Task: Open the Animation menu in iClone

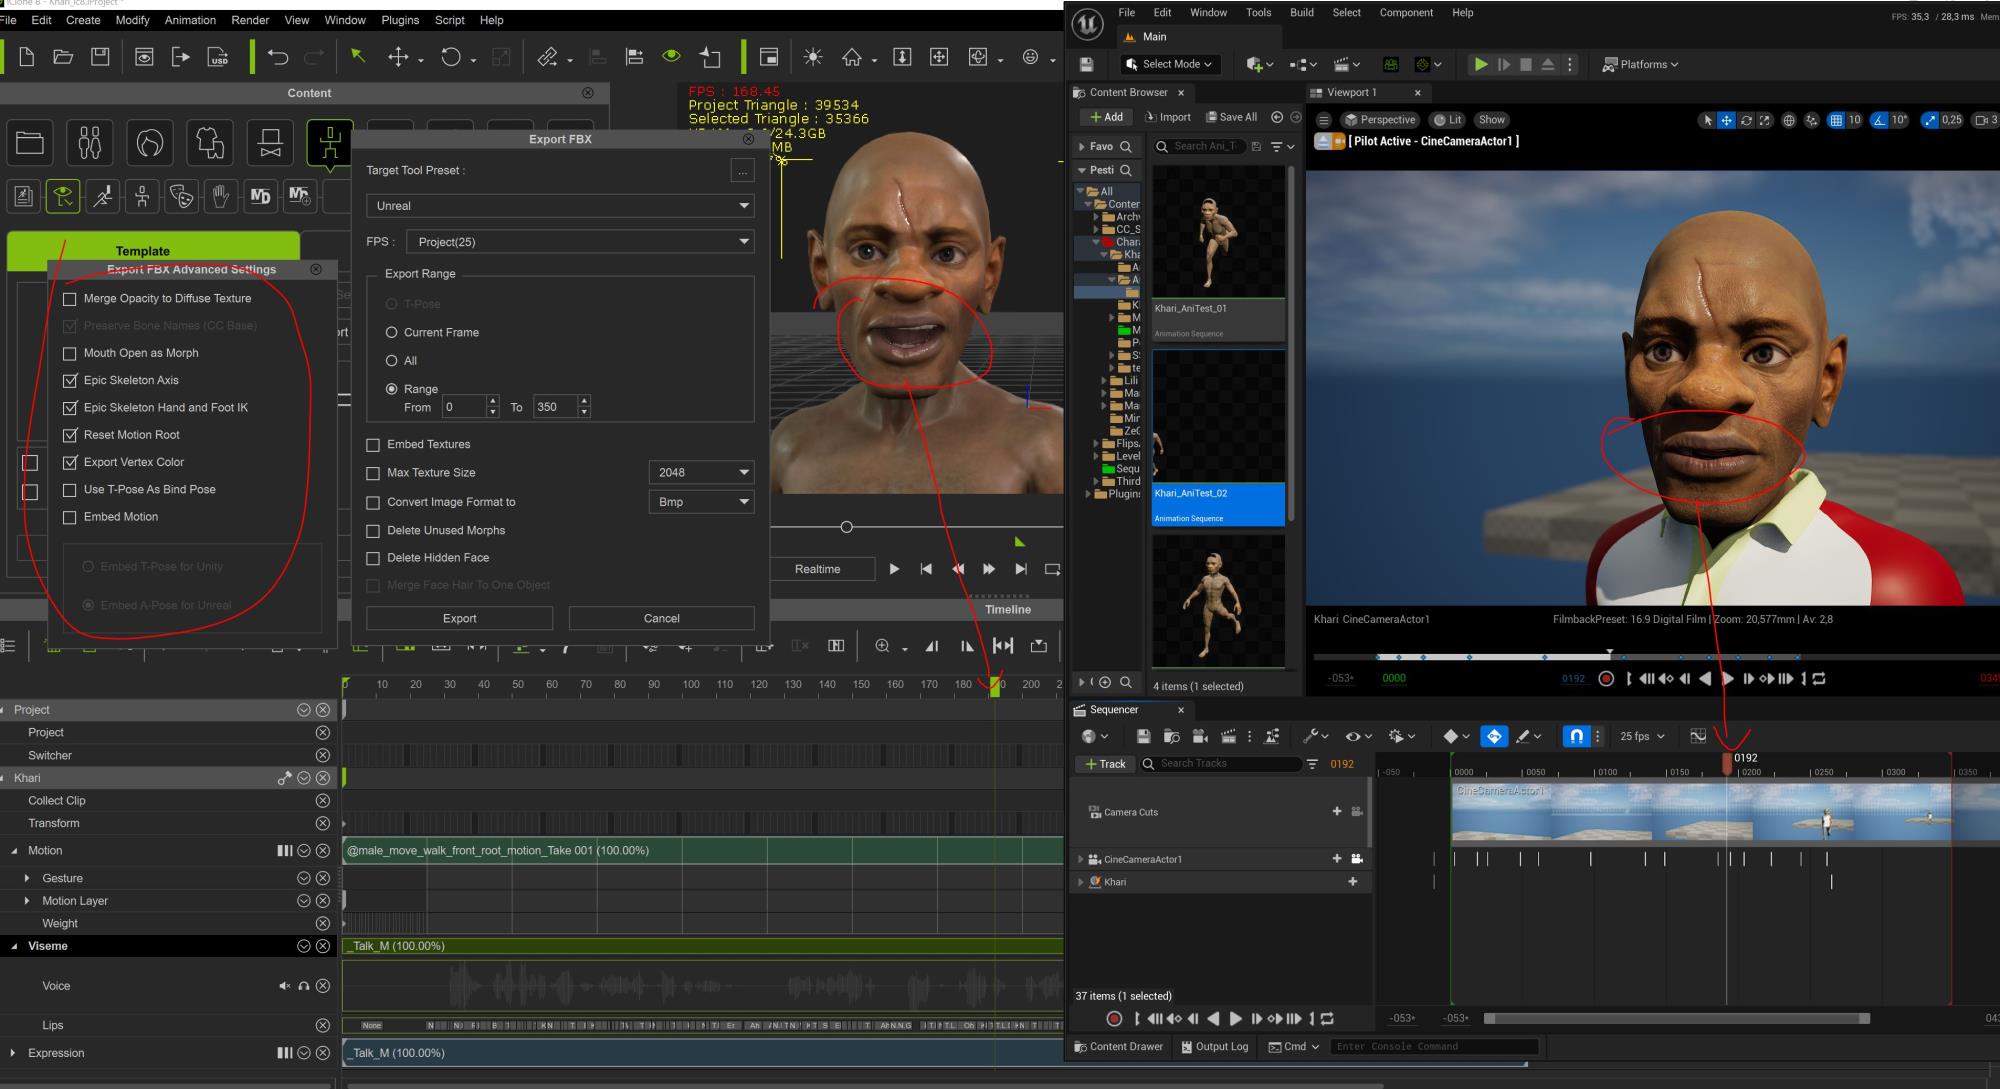Action: click(190, 20)
